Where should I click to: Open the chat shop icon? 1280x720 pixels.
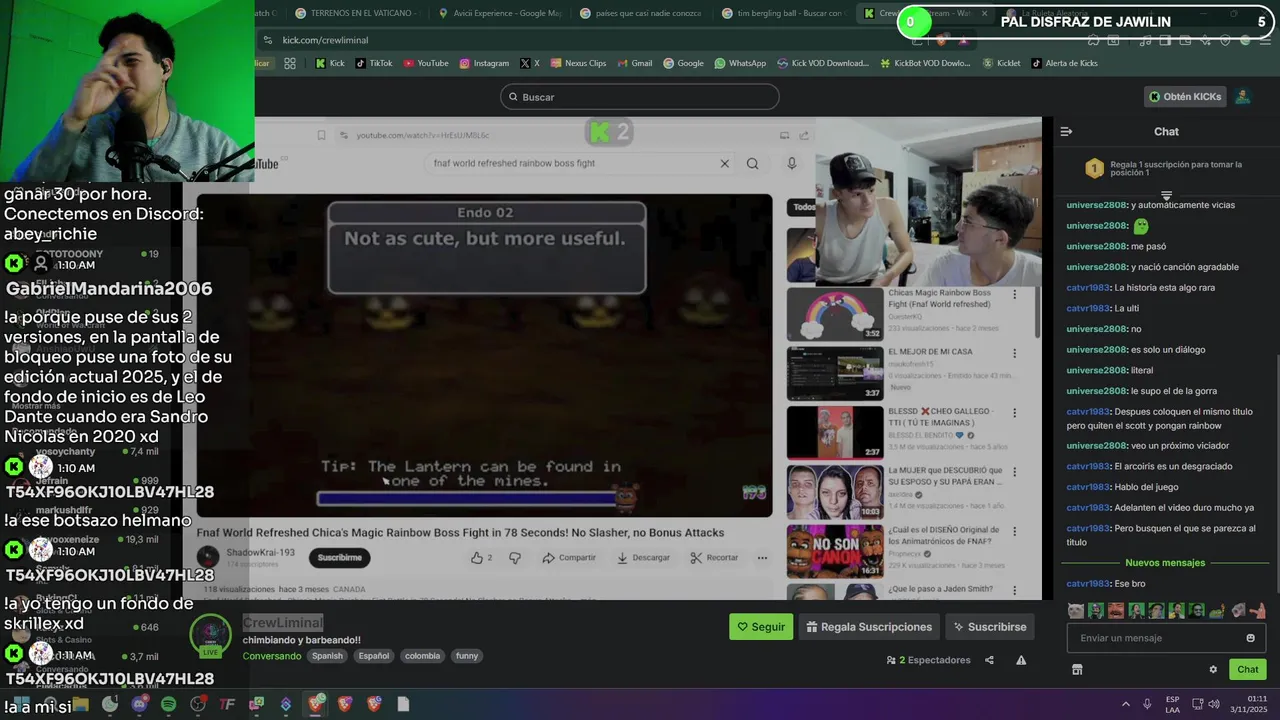click(x=1077, y=669)
